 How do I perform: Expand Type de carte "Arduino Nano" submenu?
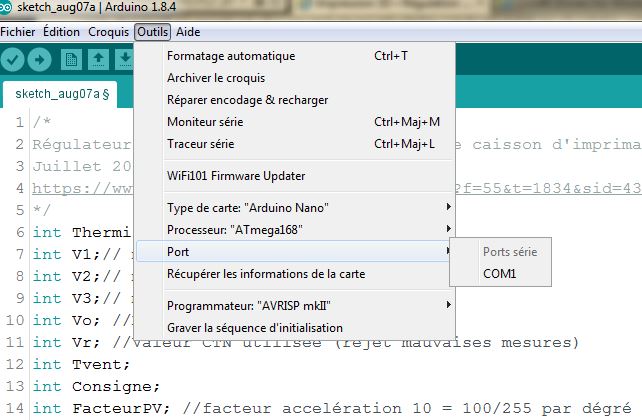tap(295, 208)
